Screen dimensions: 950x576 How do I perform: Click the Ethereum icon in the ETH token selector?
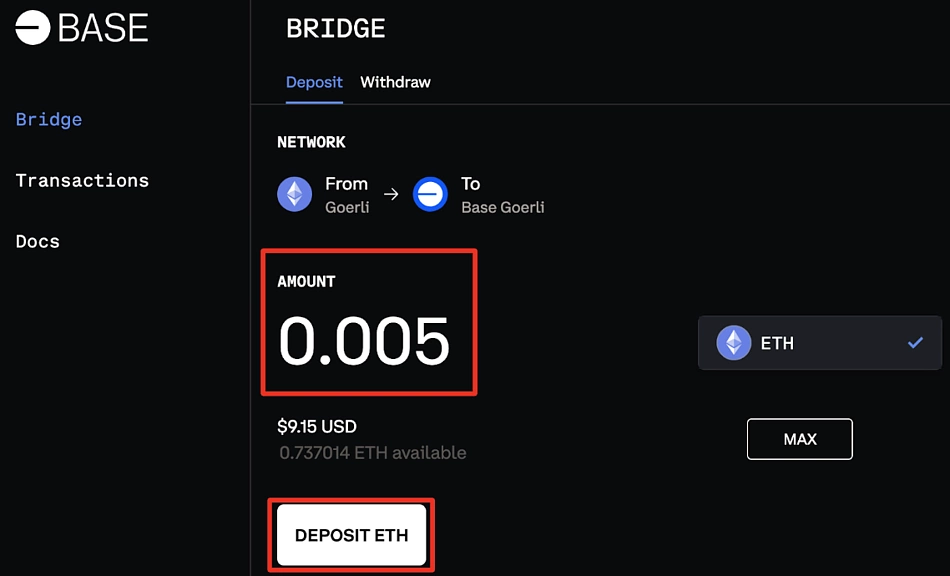(734, 343)
